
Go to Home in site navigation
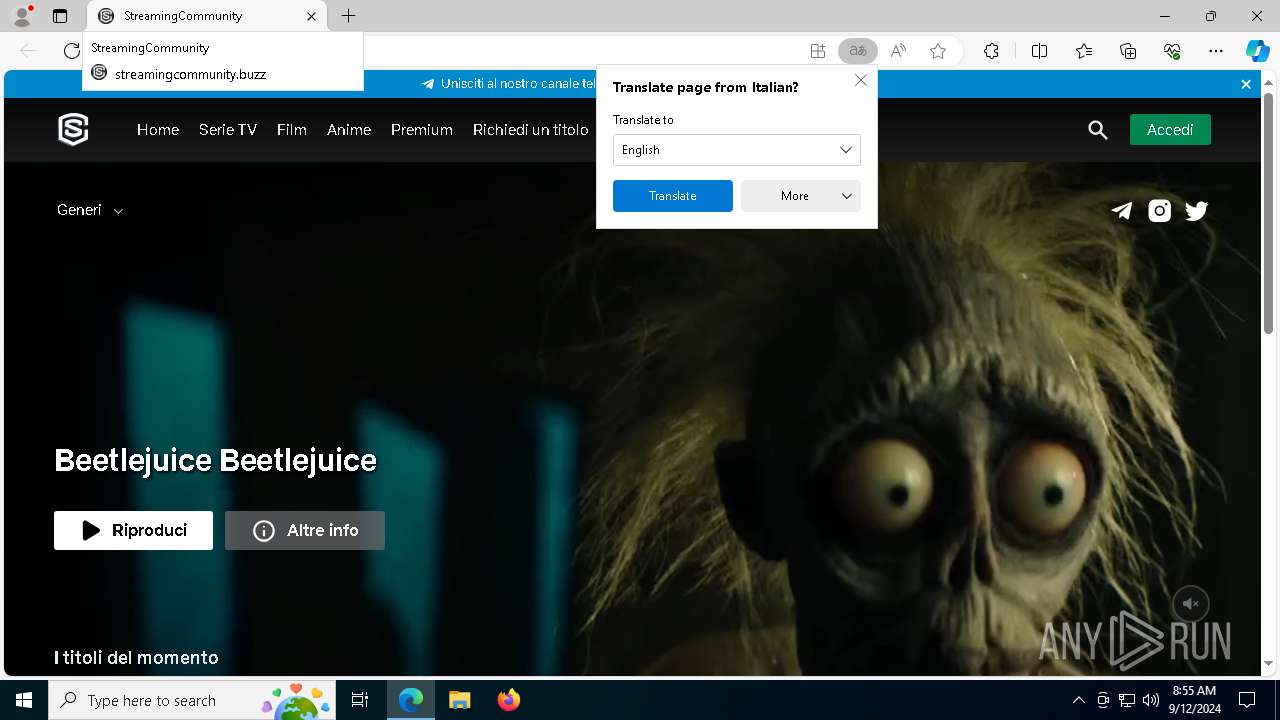pyautogui.click(x=158, y=130)
